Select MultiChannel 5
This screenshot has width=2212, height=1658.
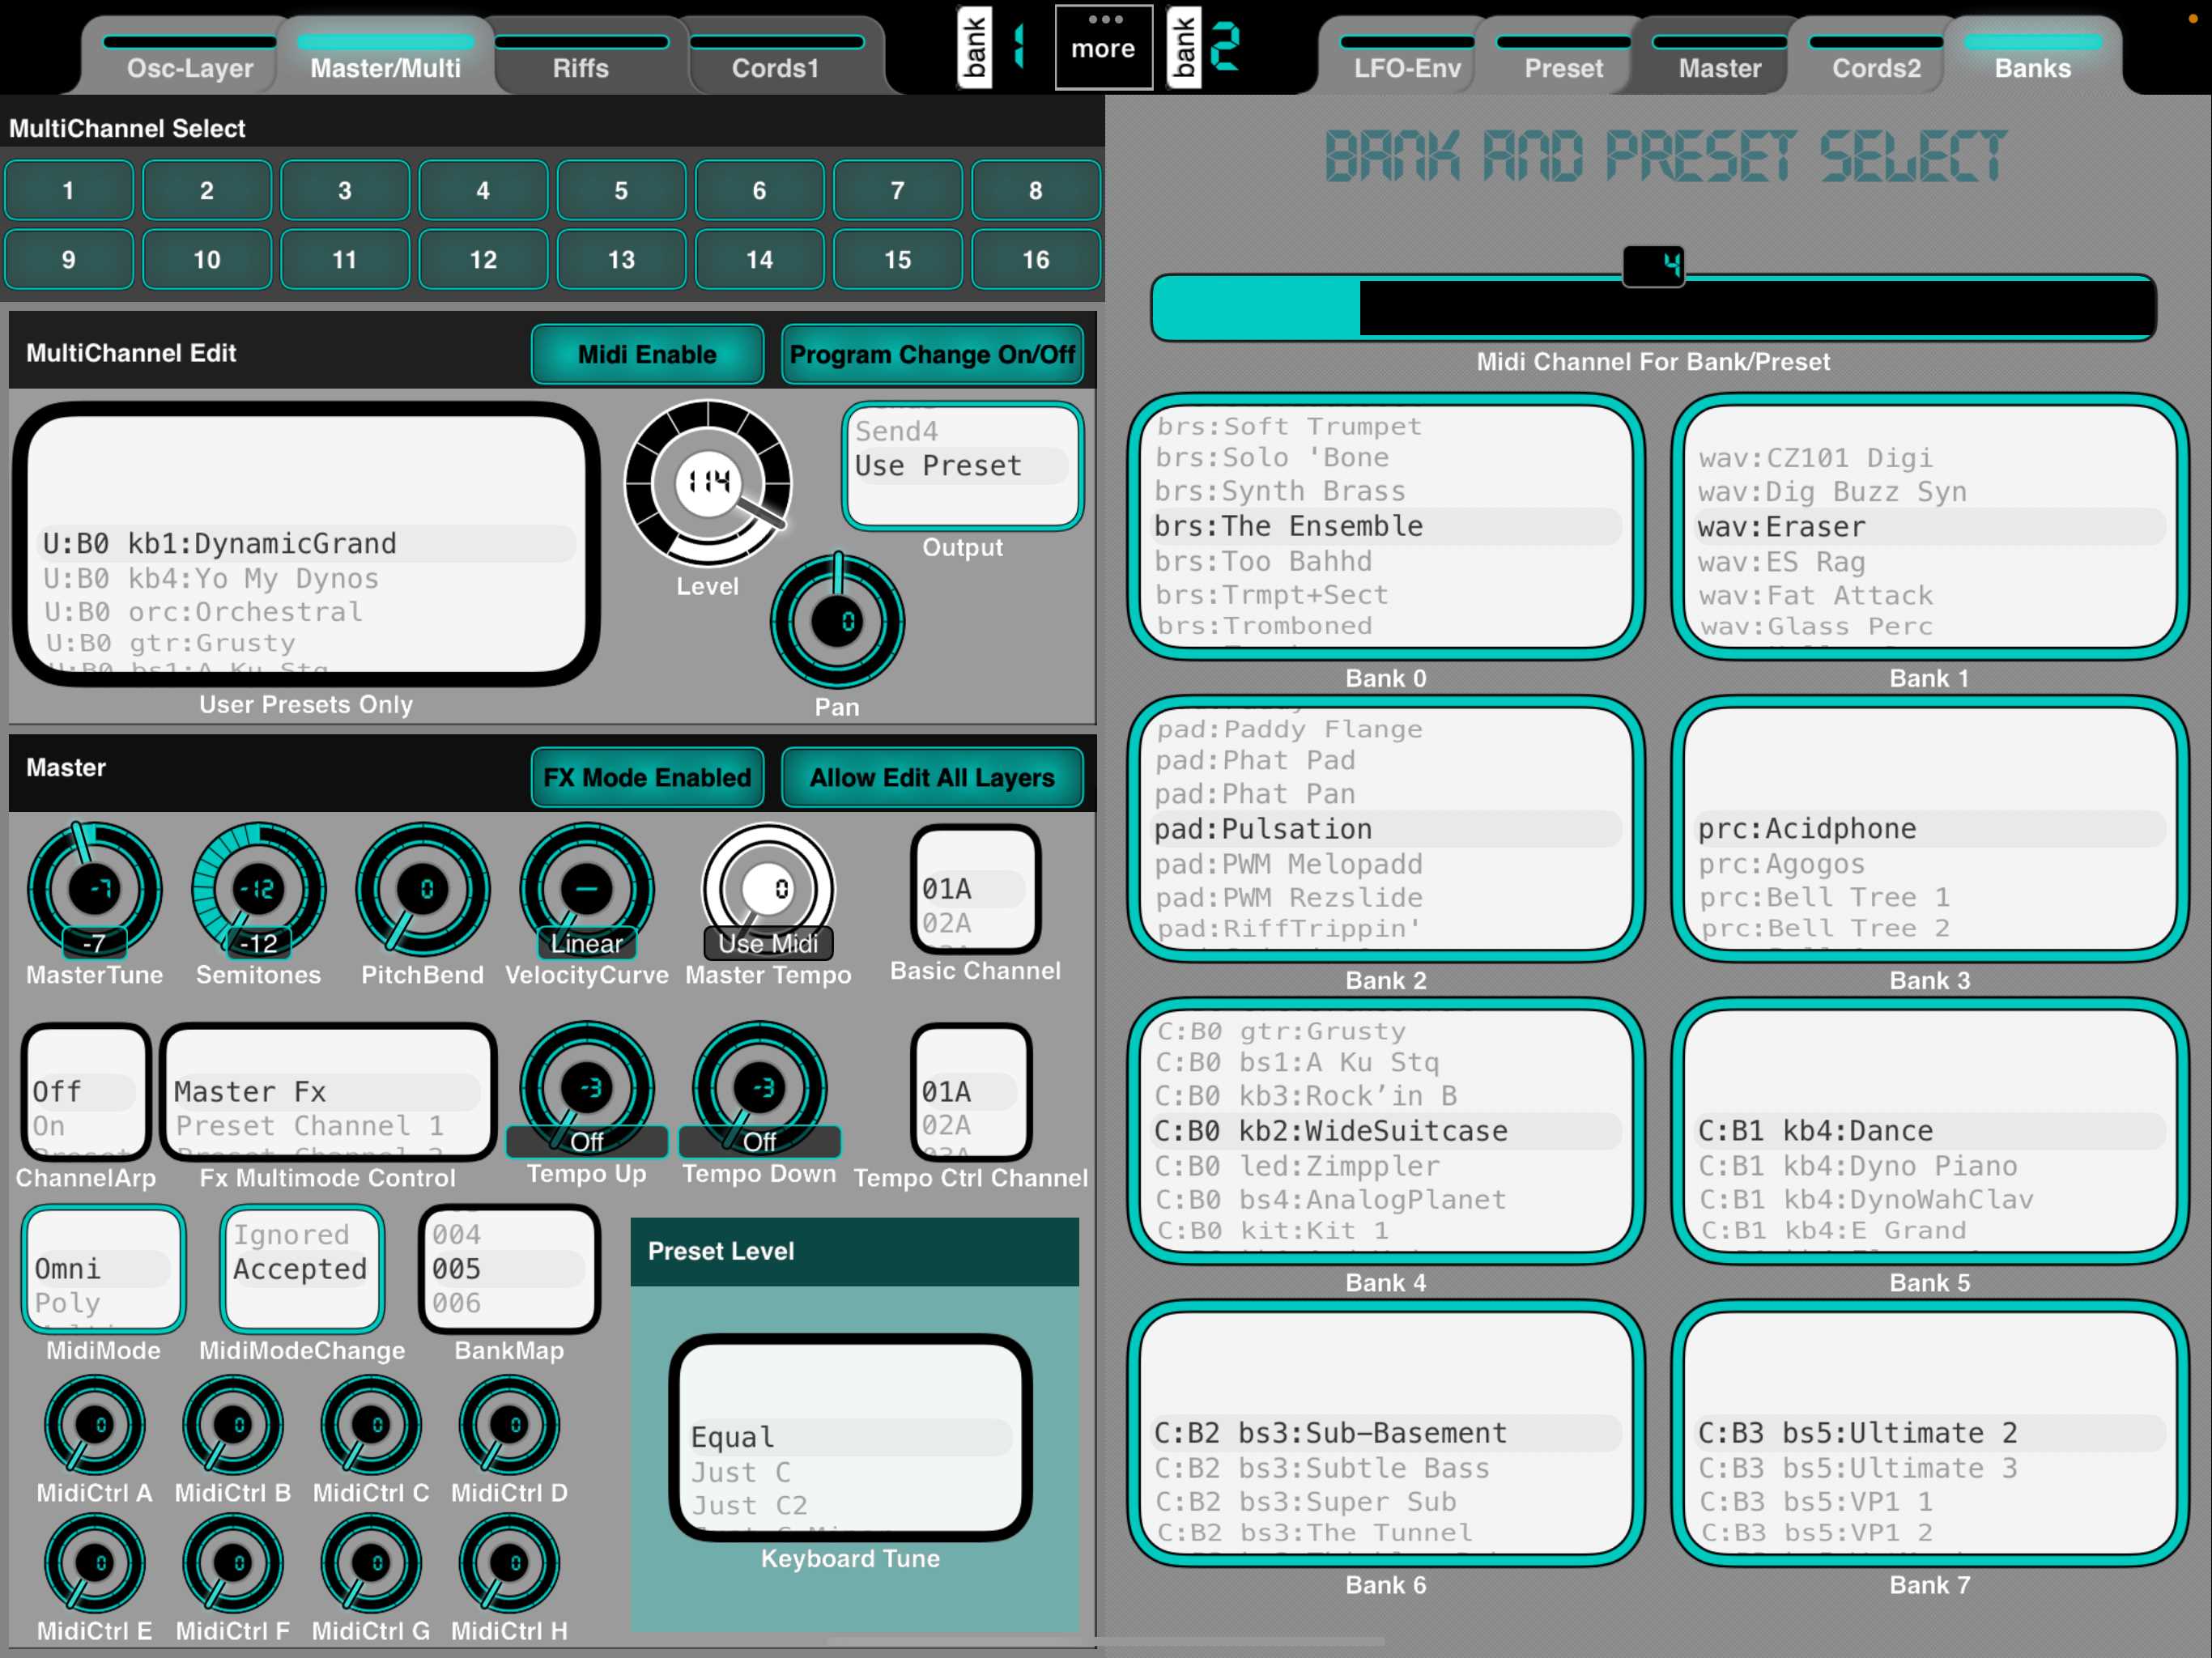click(x=621, y=190)
